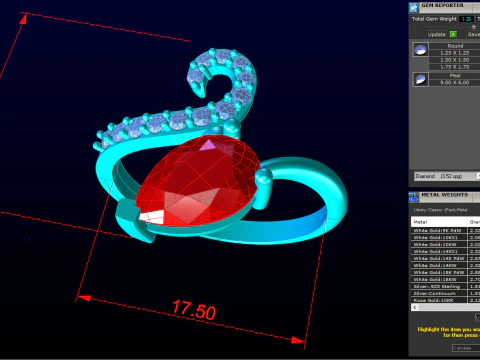Image resolution: width=480 pixels, height=360 pixels.
Task: Click the Metal column header
Action: point(439,222)
